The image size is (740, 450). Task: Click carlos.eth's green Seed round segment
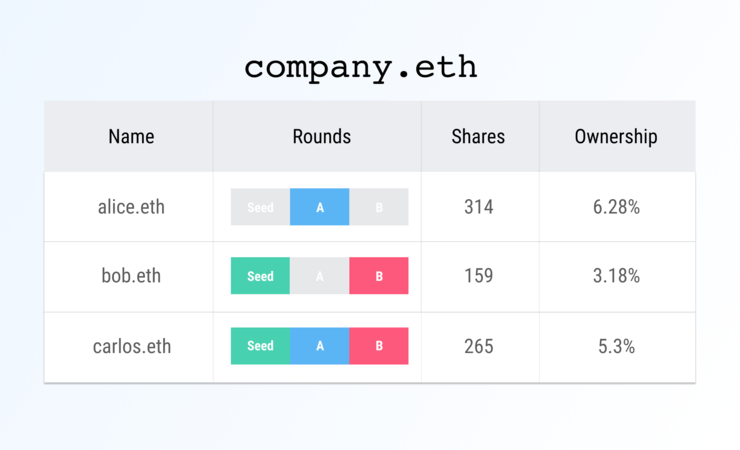pos(260,346)
